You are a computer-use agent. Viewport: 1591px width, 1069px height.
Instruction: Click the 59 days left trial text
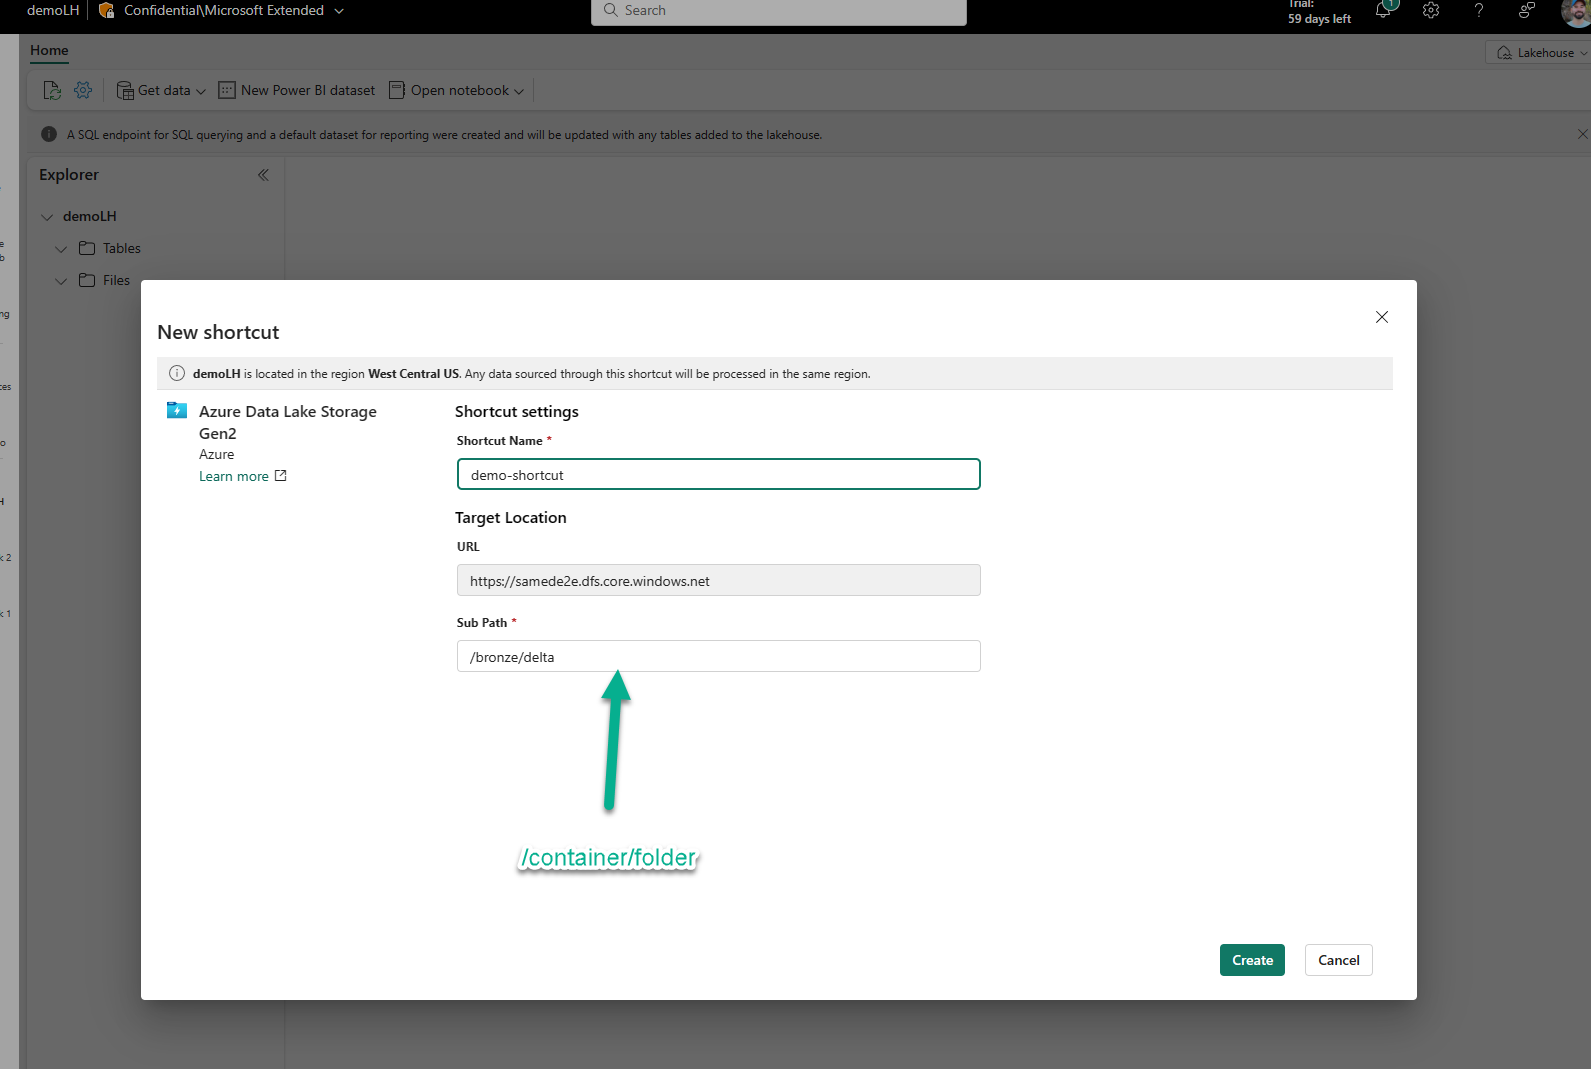(1319, 19)
